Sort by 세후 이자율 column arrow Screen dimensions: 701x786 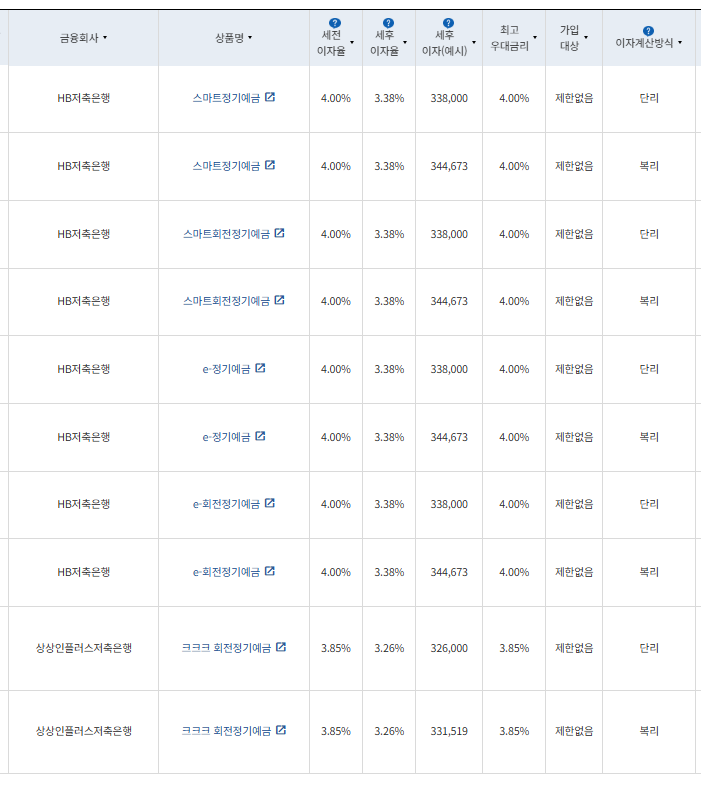click(405, 43)
